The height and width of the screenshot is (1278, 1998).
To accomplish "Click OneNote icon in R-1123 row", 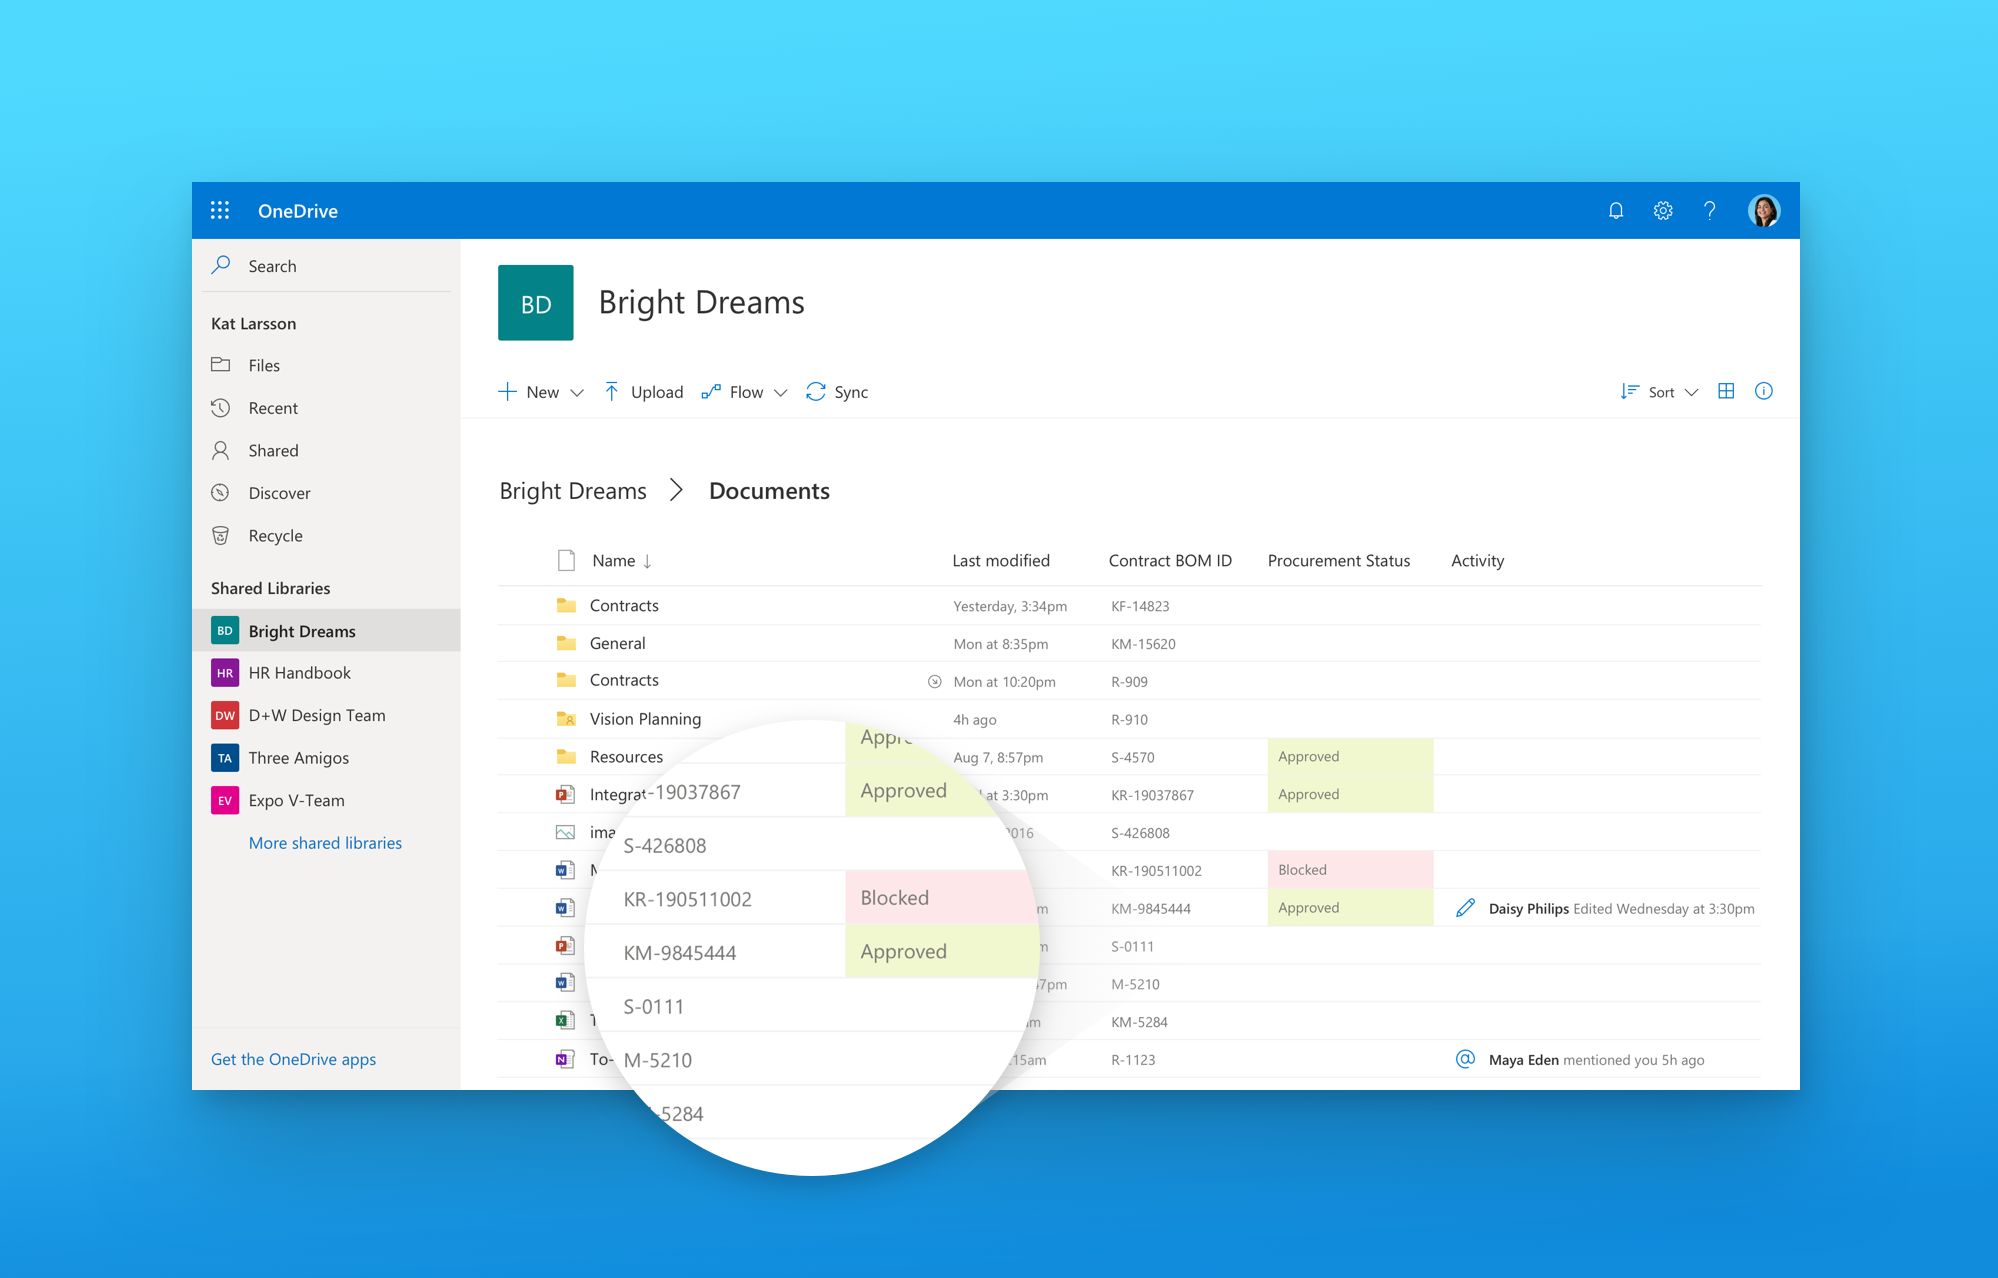I will point(565,1059).
